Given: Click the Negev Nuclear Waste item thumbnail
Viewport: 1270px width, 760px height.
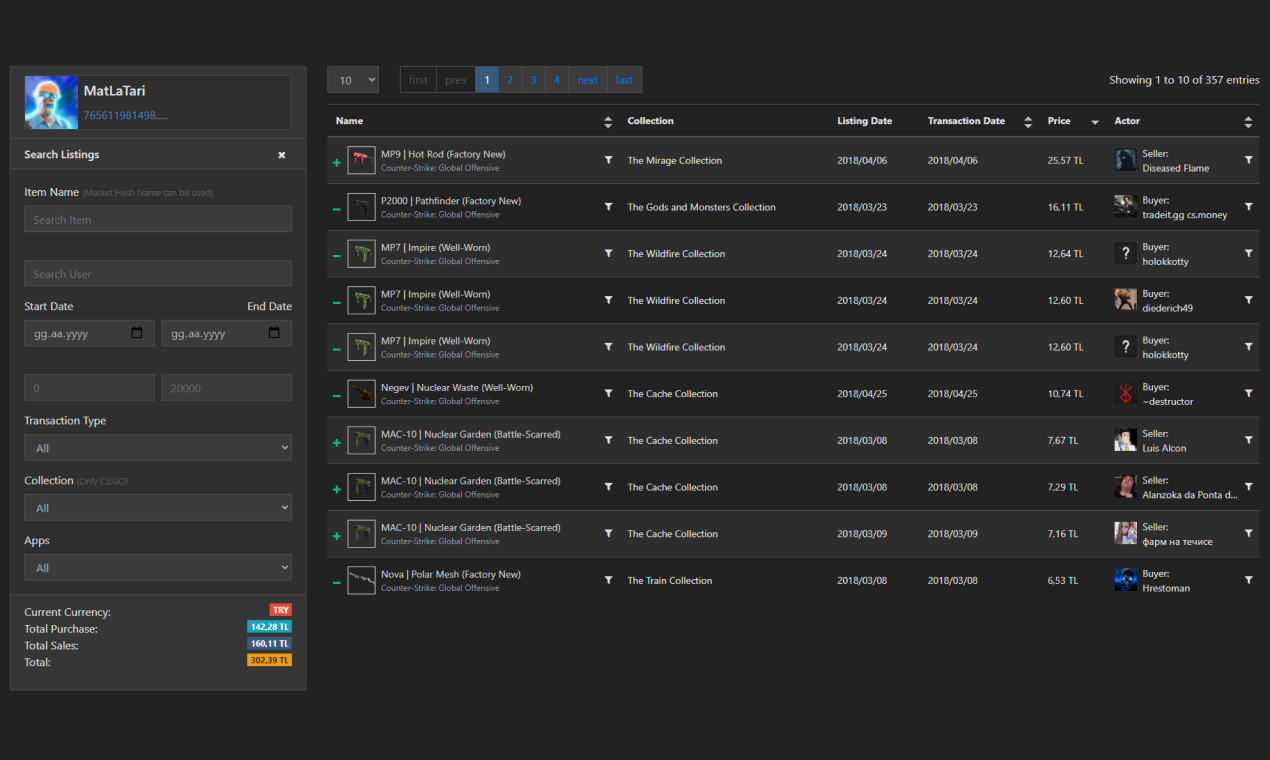Looking at the screenshot, I should (361, 394).
